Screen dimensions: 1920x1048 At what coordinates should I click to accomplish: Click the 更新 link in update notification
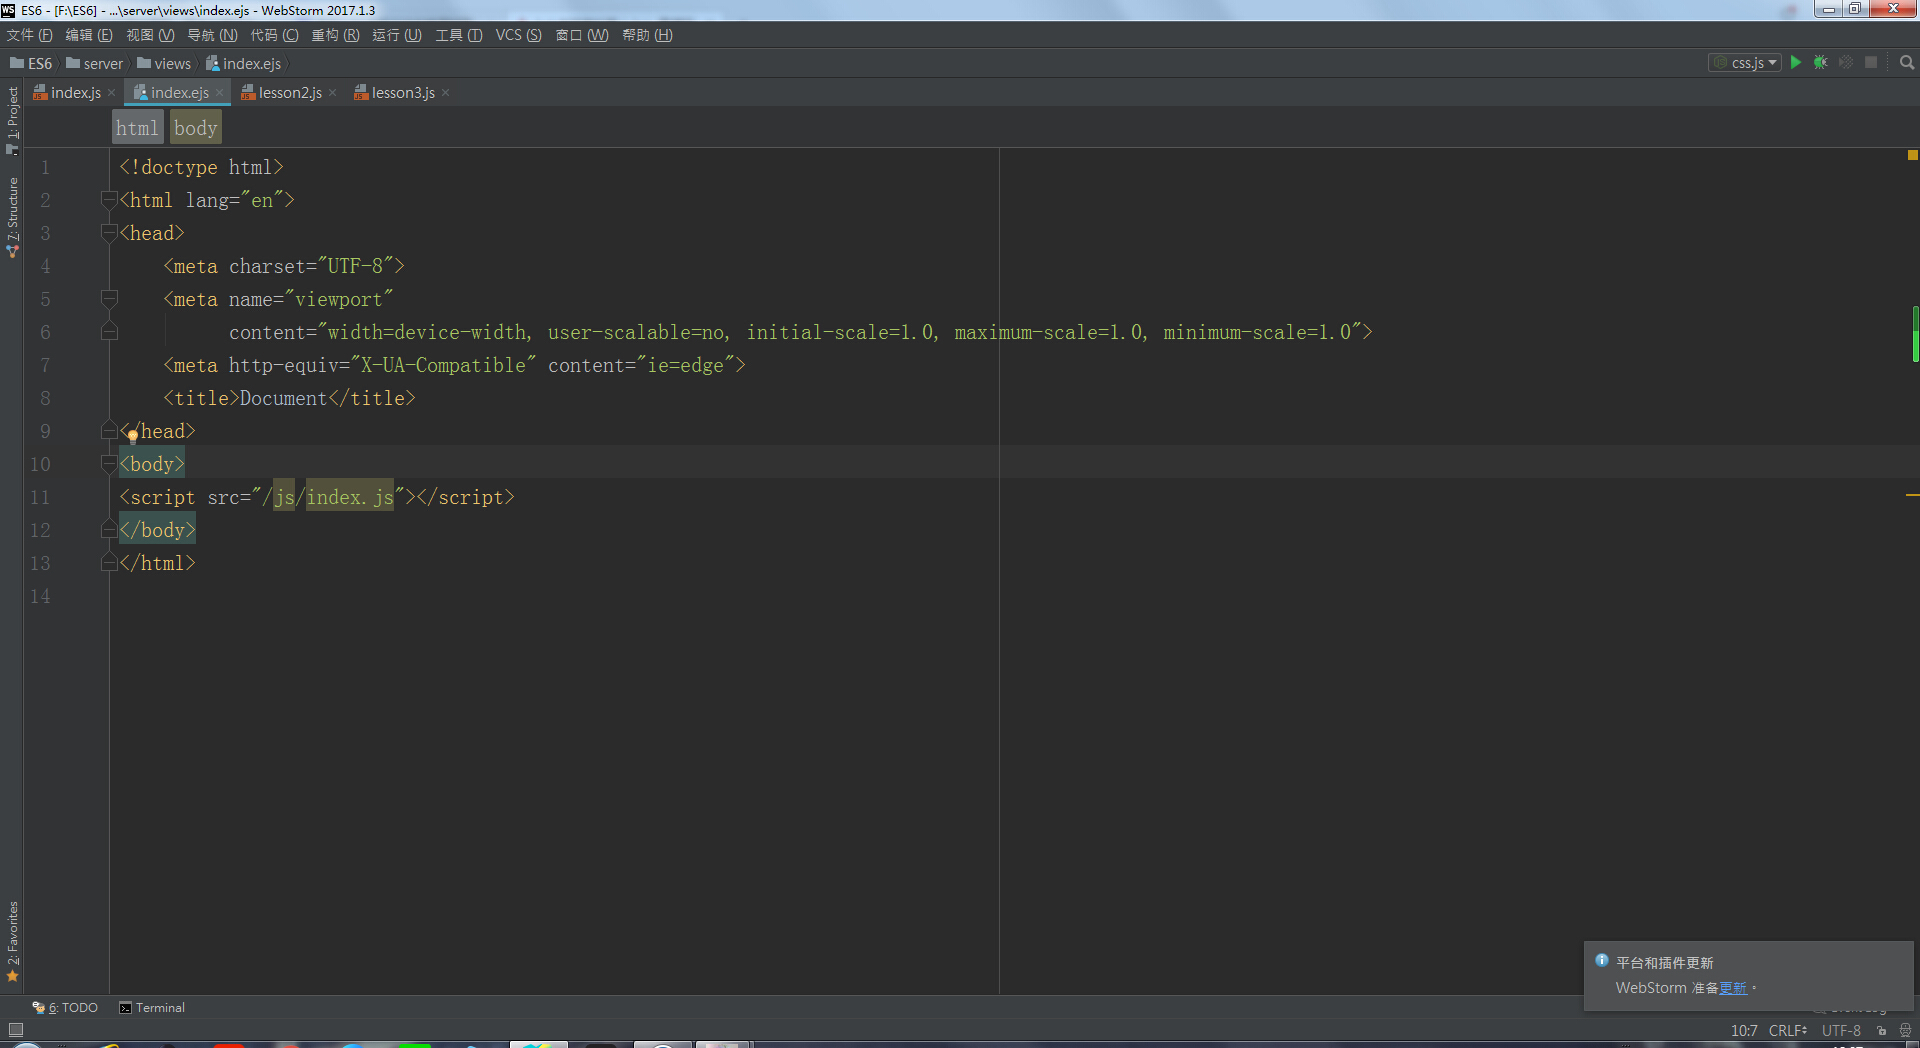1732,988
